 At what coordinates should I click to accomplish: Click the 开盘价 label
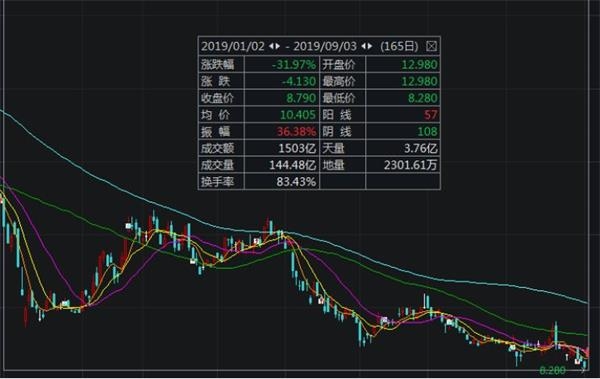pos(339,64)
